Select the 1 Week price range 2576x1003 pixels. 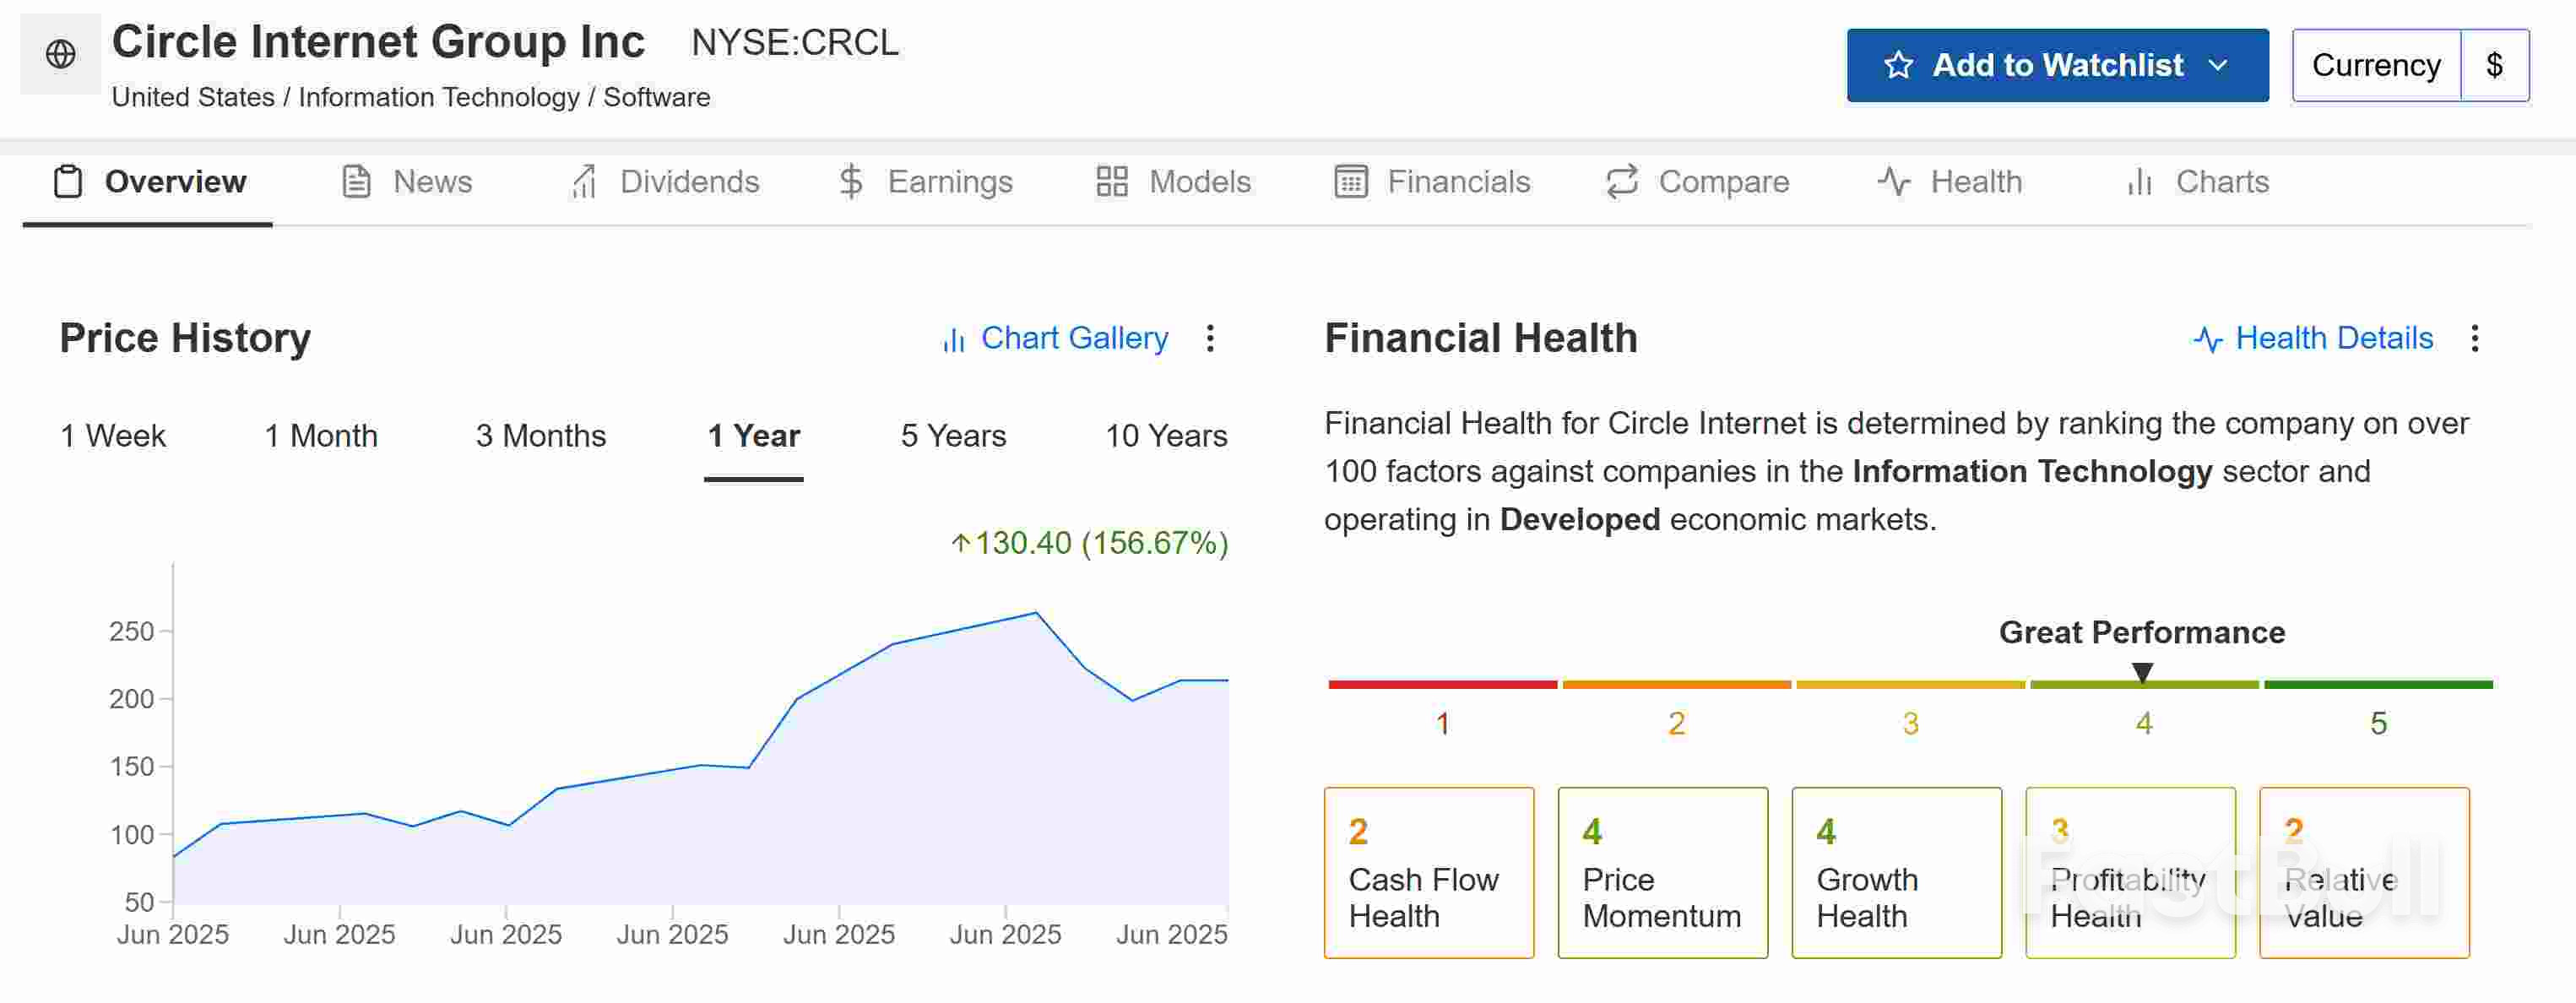[113, 436]
